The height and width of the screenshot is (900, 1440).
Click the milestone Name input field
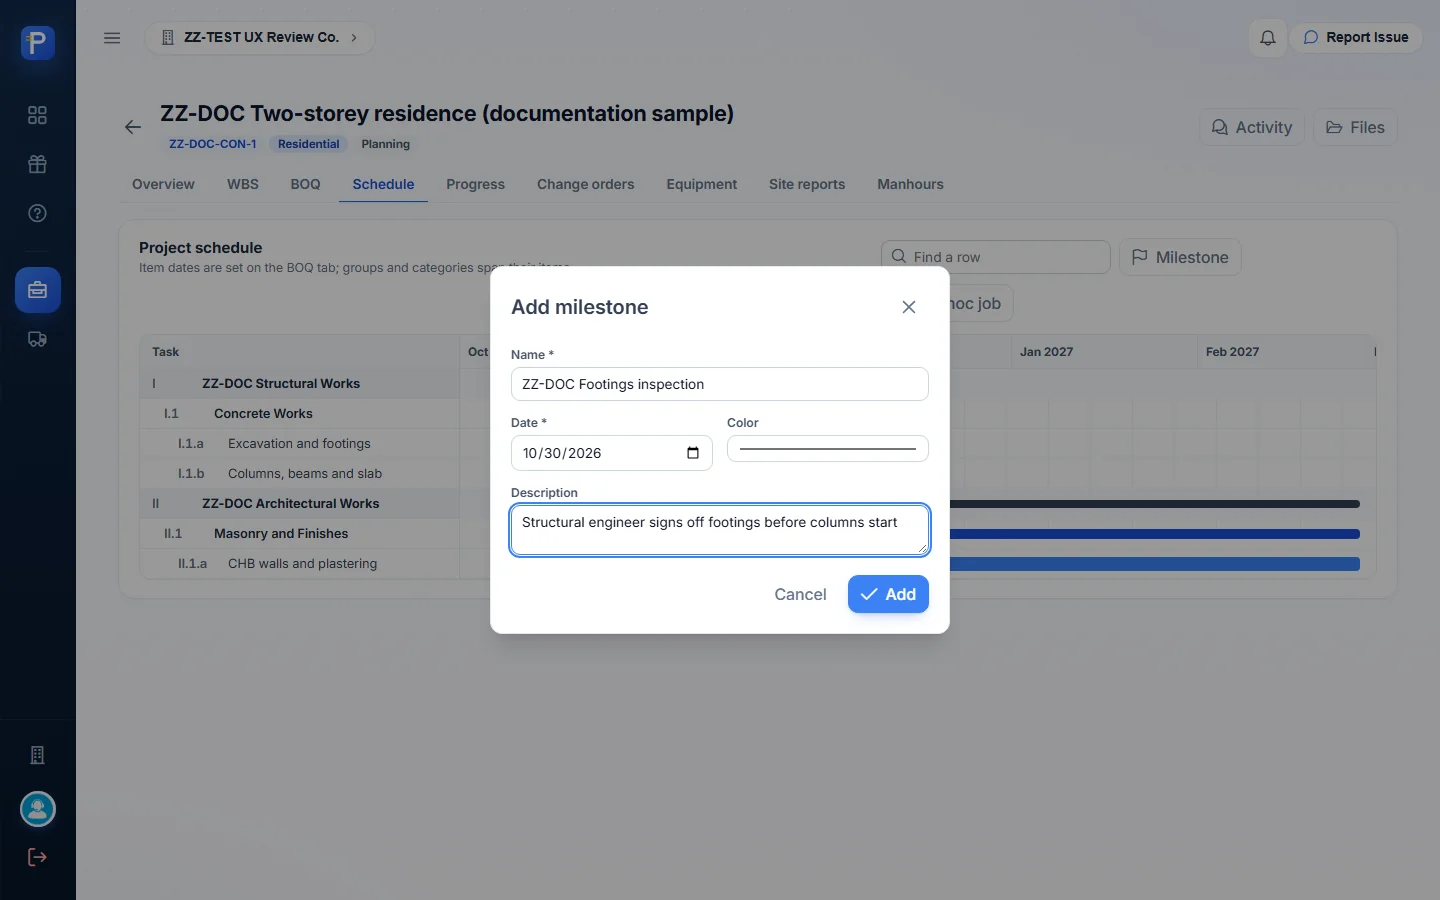(720, 384)
